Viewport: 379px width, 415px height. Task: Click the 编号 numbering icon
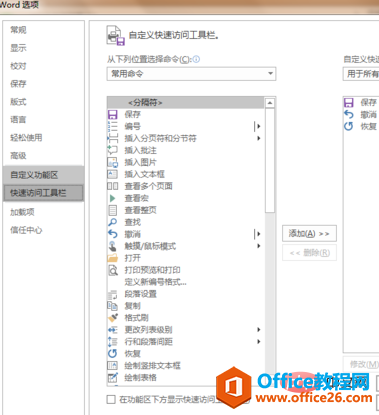pyautogui.click(x=113, y=126)
